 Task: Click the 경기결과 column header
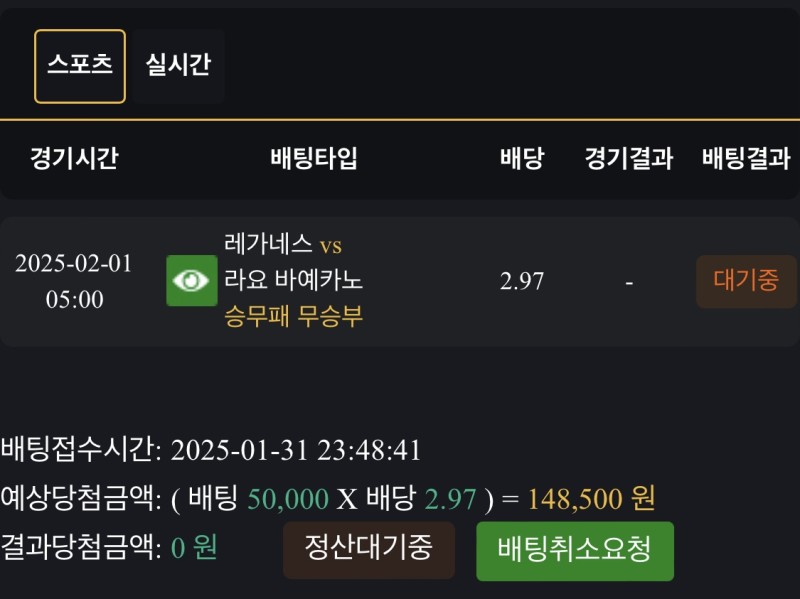(628, 158)
